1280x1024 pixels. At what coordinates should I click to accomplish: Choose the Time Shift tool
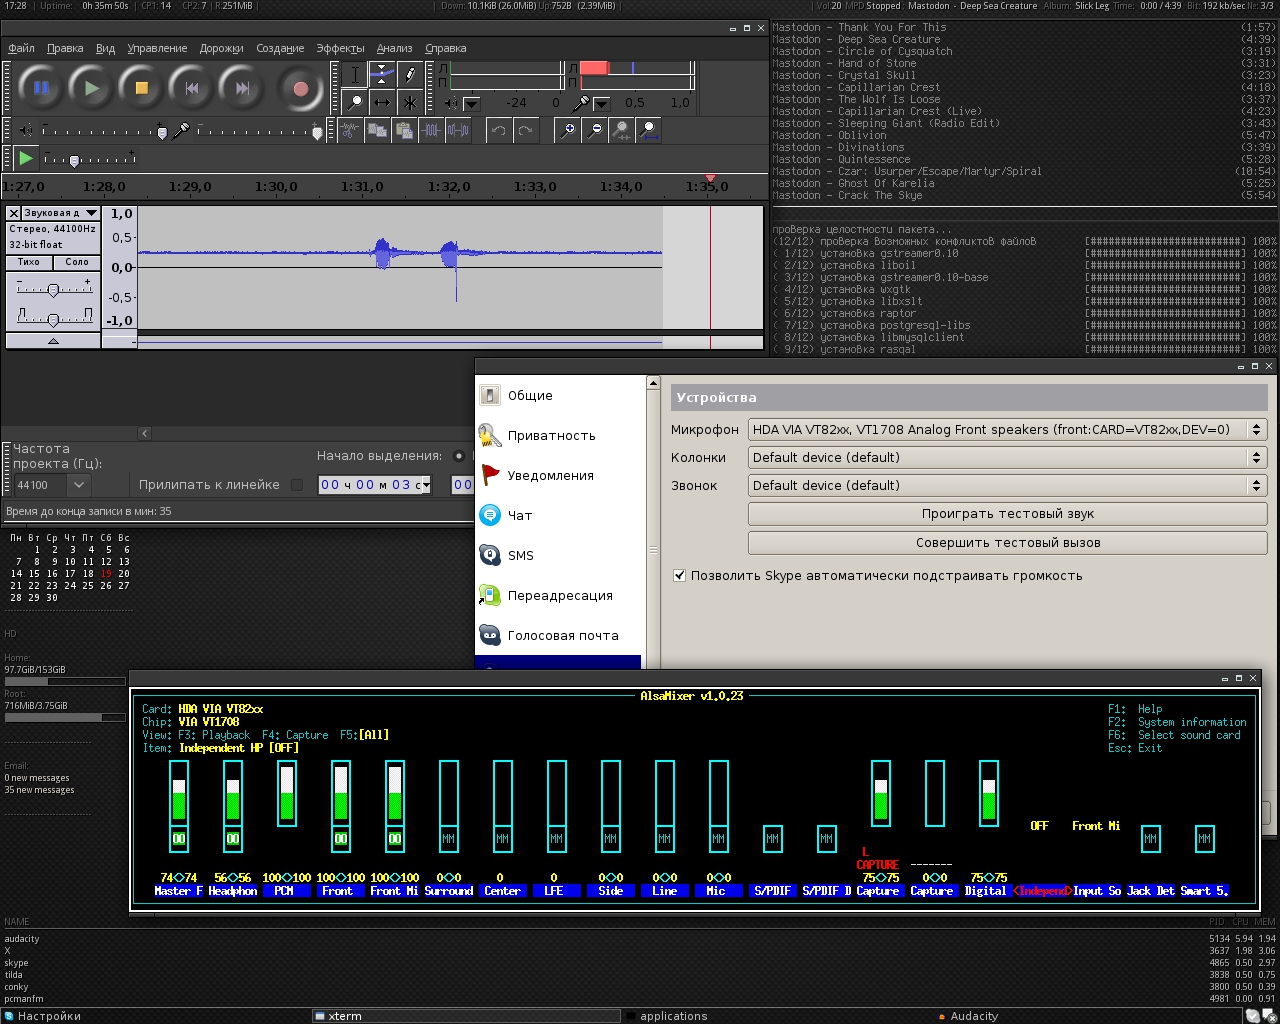(382, 102)
